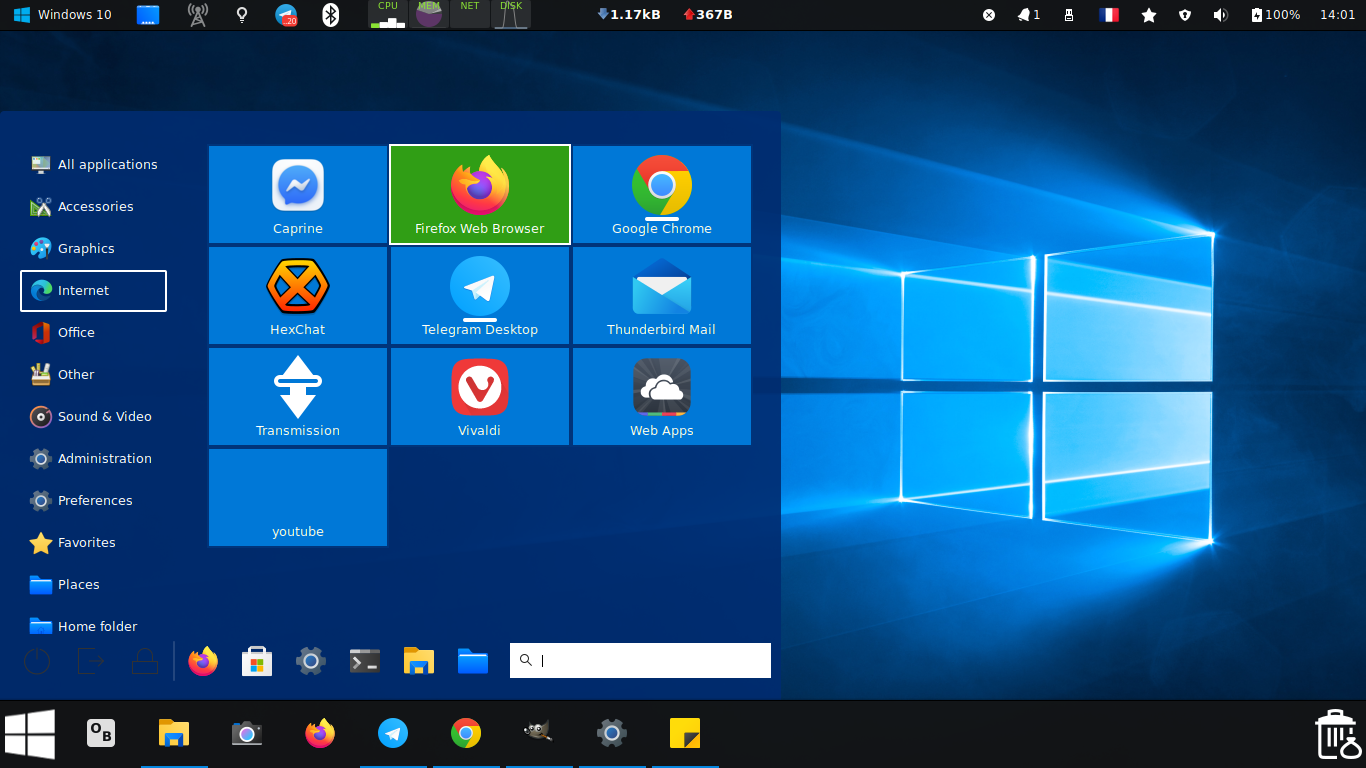Click the DISK monitor graph
1366x768 pixels.
pyautogui.click(x=511, y=14)
